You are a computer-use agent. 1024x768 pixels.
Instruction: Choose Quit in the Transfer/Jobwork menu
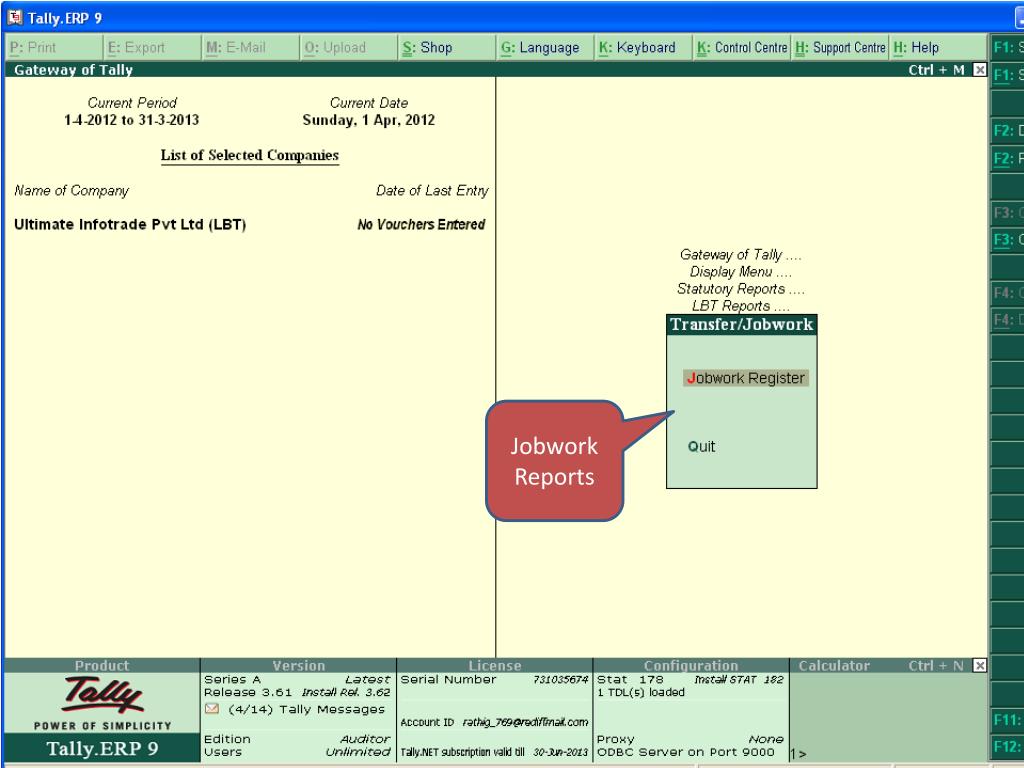pos(701,447)
